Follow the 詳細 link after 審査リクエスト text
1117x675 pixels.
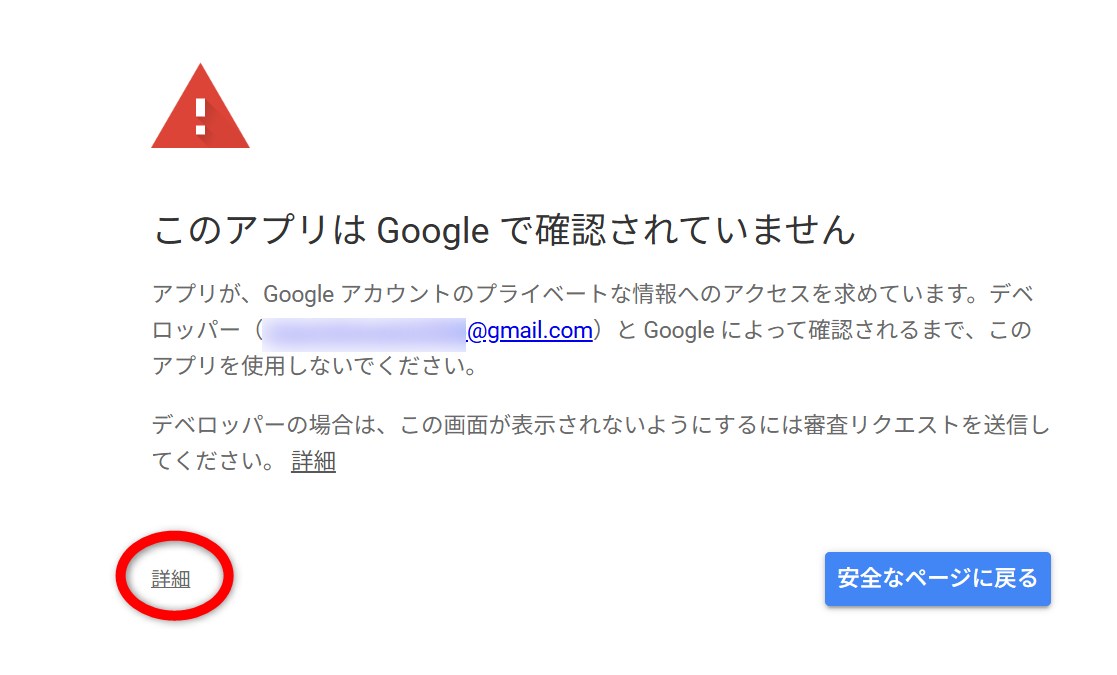[x=313, y=461]
